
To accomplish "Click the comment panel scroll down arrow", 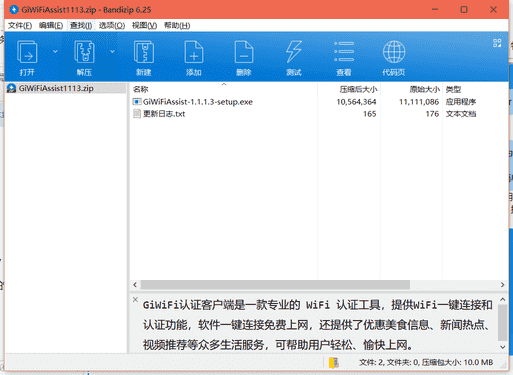I will click(x=503, y=347).
